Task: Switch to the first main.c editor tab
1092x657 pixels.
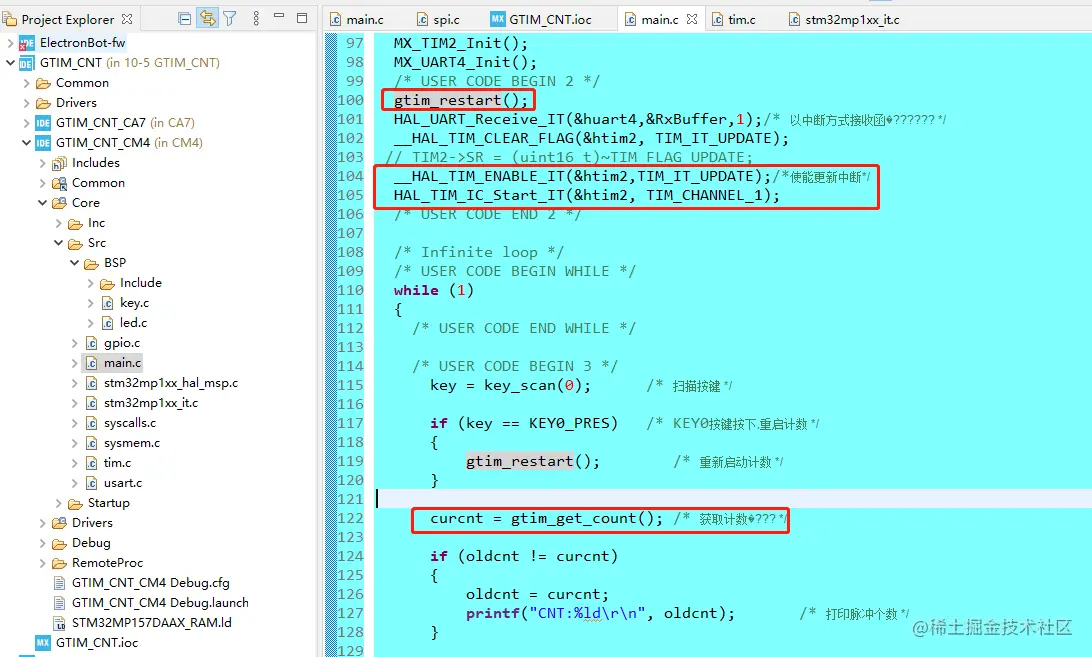Action: (359, 20)
